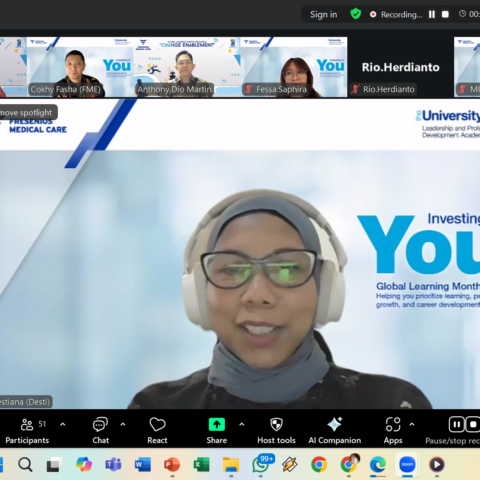Click Fessa.Saphira muted microphone icon

pos(248,89)
